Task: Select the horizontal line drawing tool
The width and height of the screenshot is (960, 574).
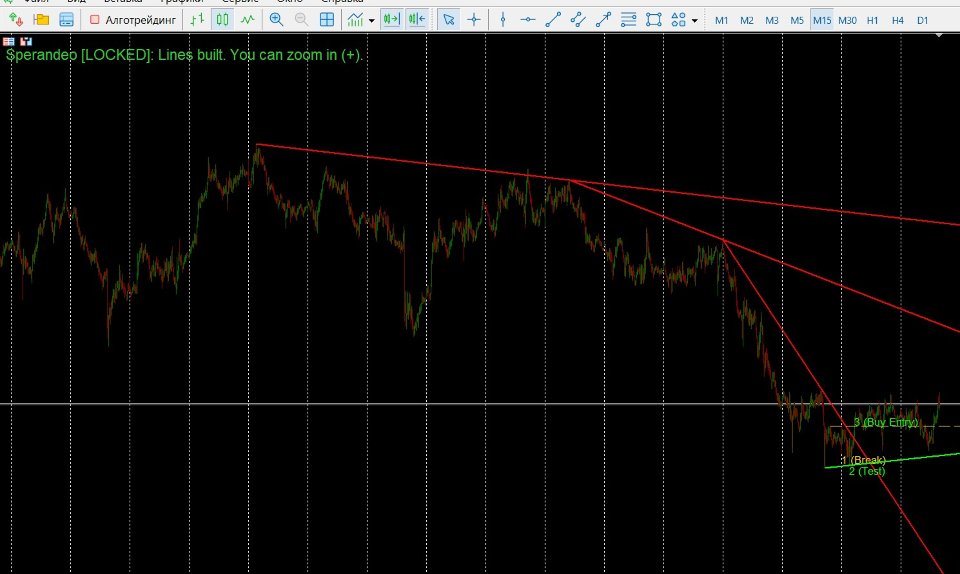Action: [528, 20]
